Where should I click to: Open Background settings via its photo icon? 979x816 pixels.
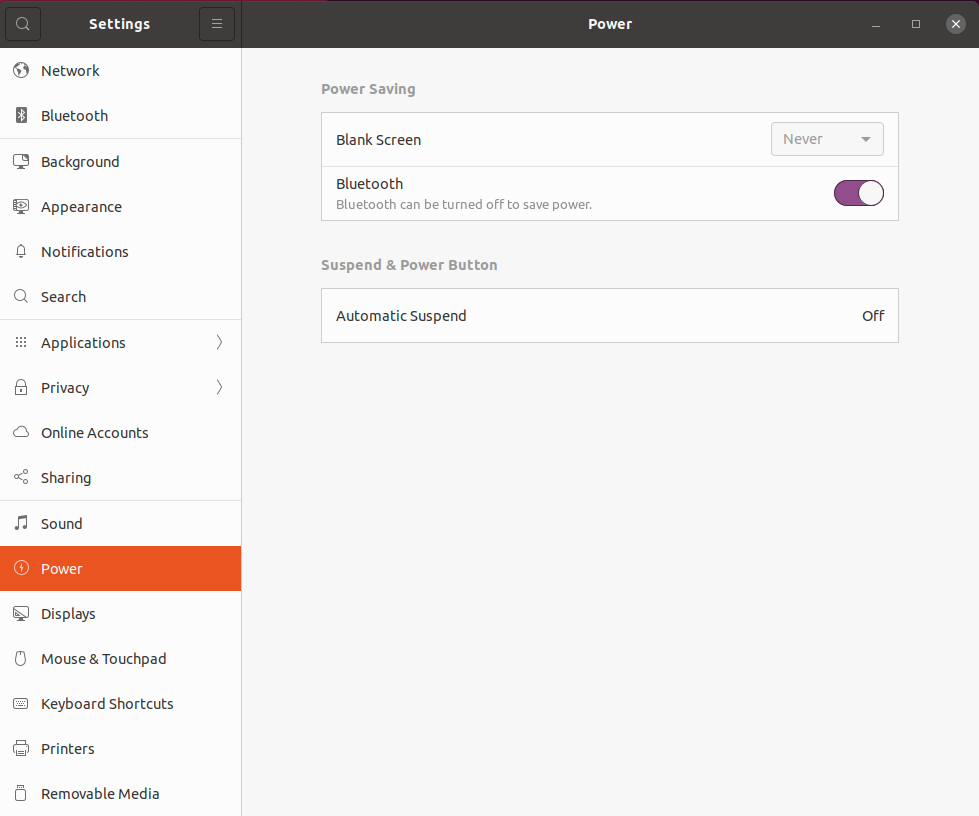(20, 161)
